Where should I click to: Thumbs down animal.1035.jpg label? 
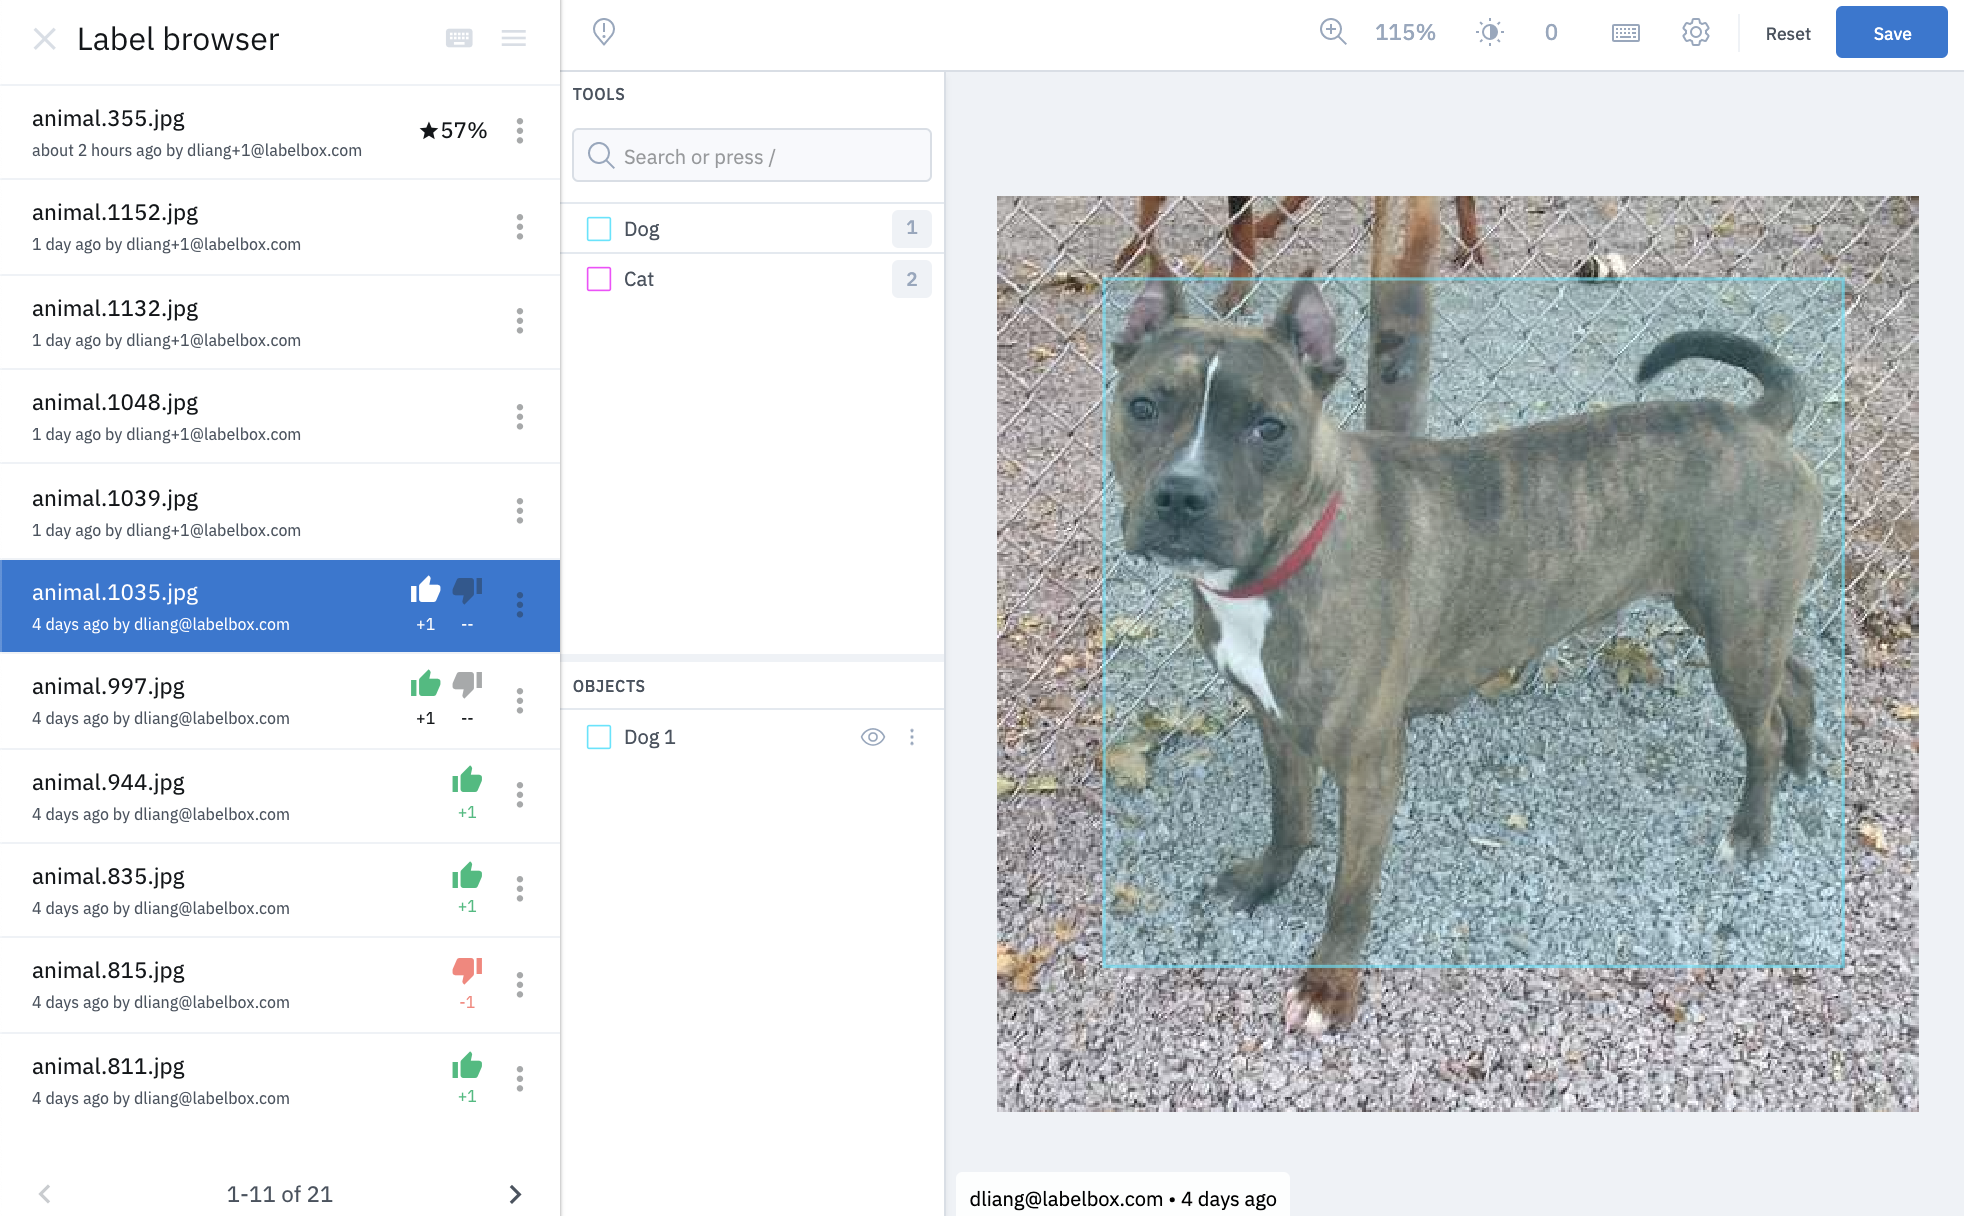click(x=467, y=591)
